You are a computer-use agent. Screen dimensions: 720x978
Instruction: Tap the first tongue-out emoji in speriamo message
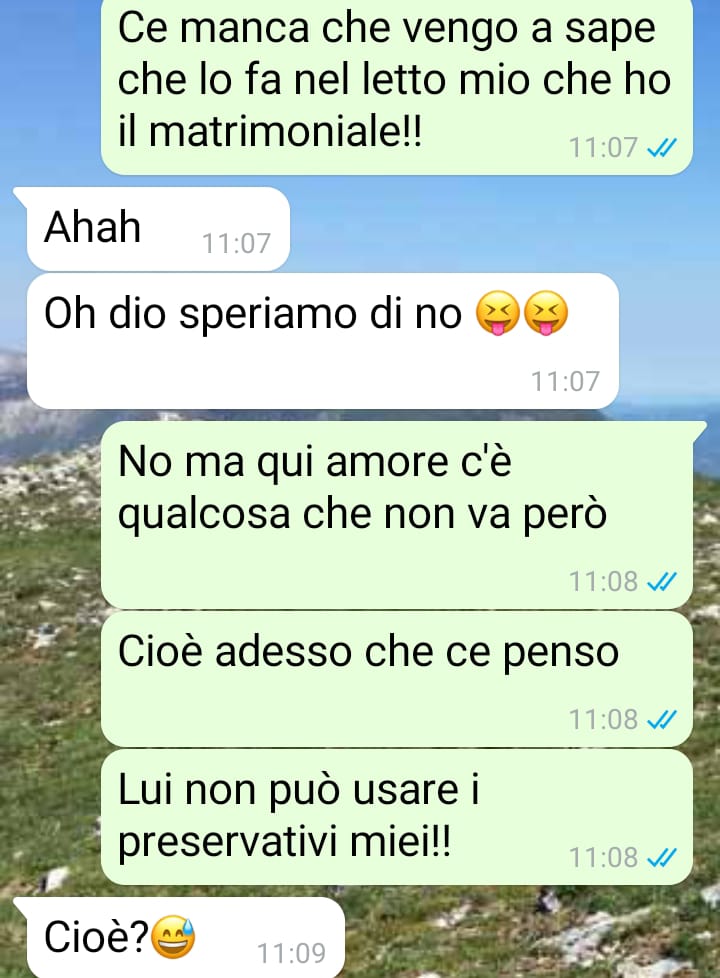(497, 314)
